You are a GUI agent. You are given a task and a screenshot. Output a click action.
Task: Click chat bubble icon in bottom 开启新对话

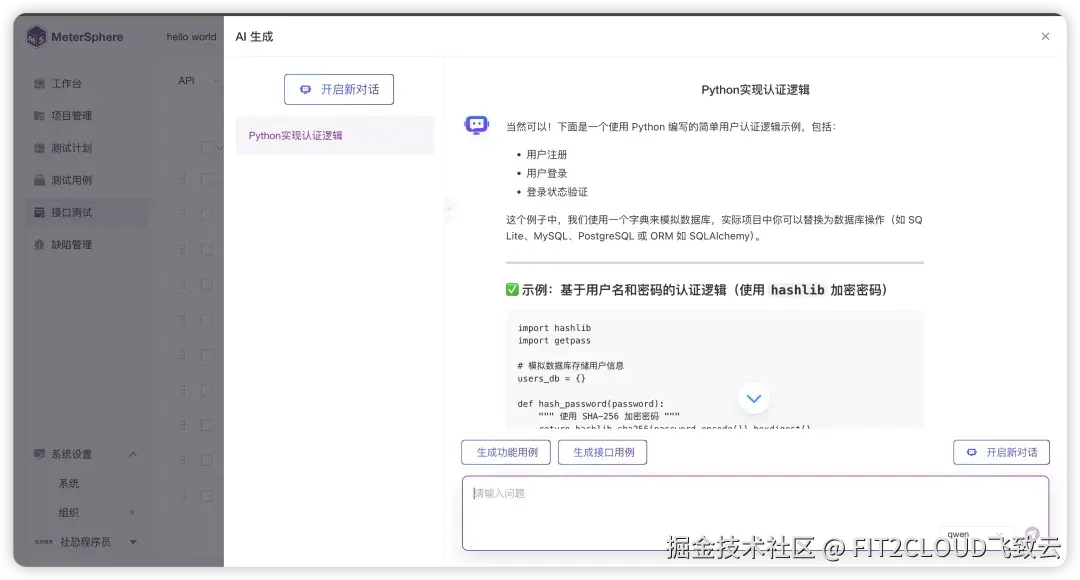(x=972, y=453)
